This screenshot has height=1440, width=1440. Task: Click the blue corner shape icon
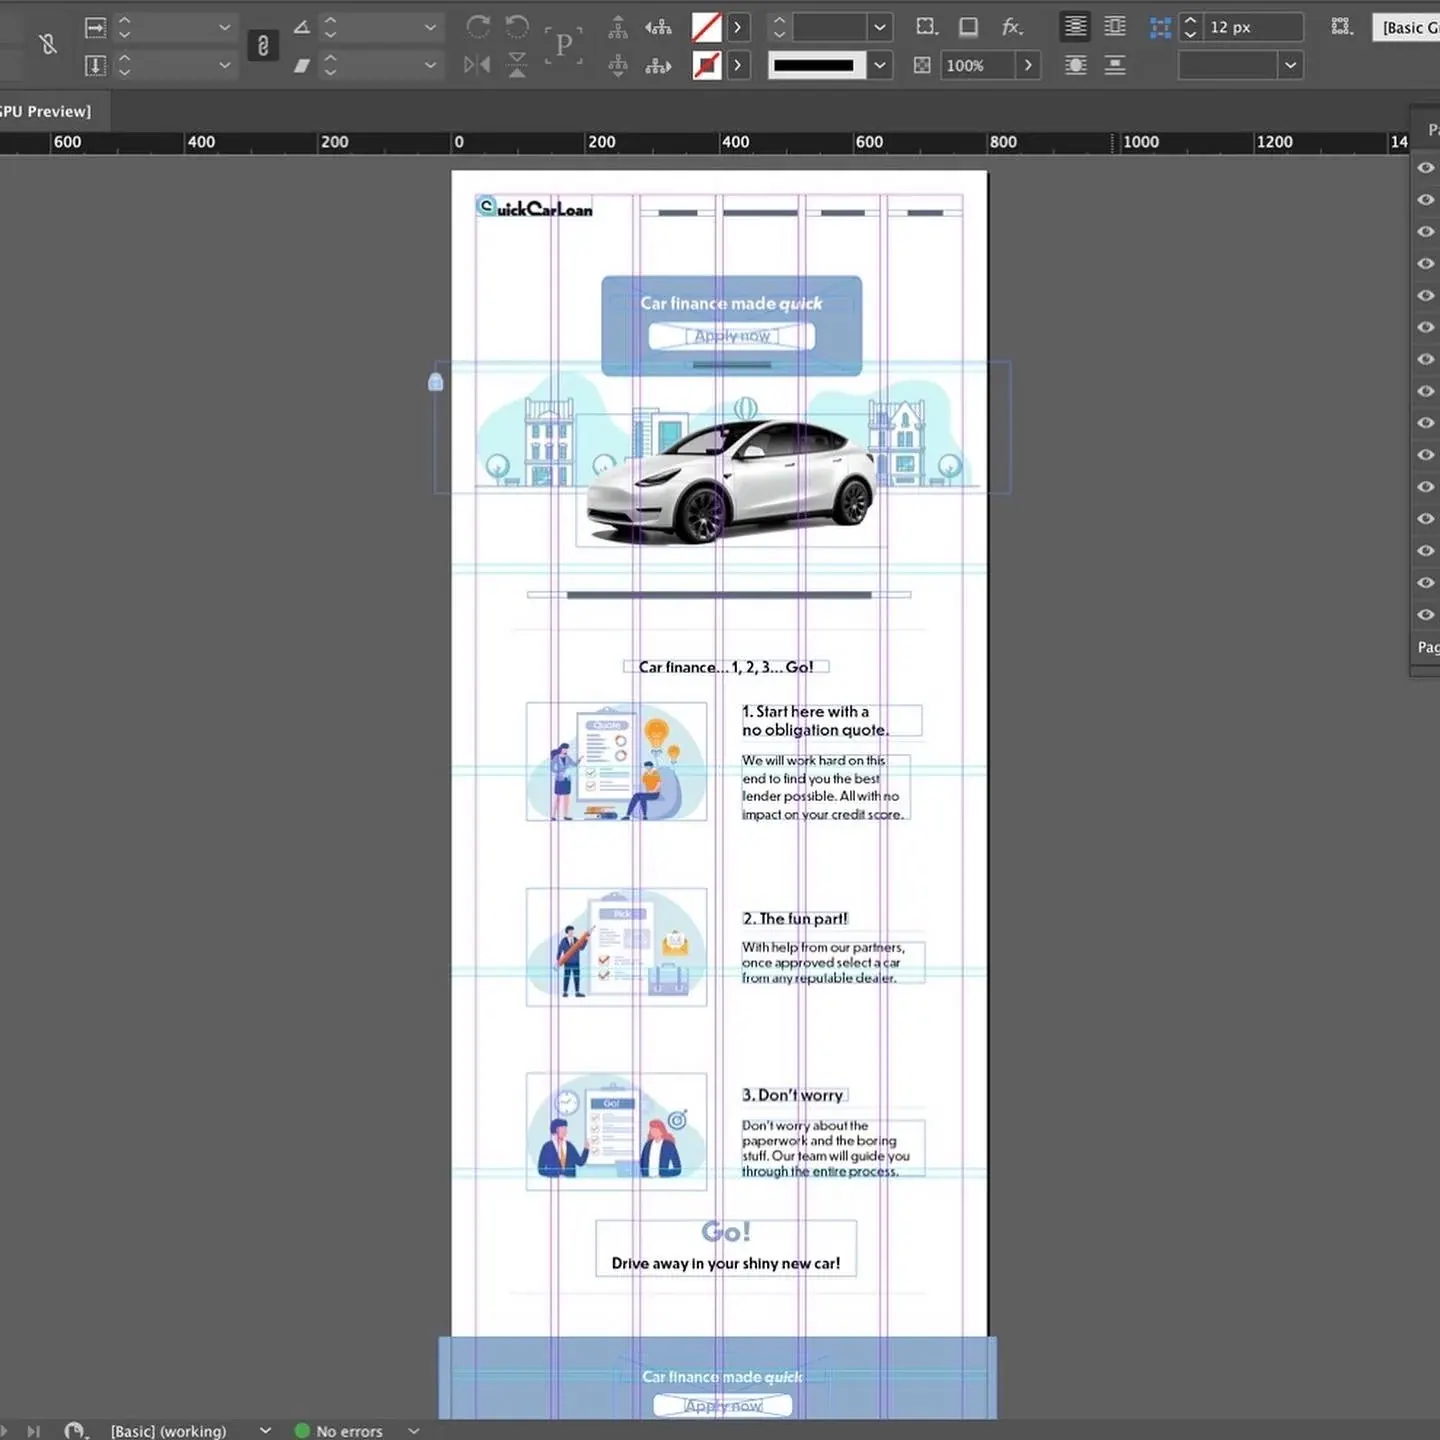pyautogui.click(x=1160, y=28)
